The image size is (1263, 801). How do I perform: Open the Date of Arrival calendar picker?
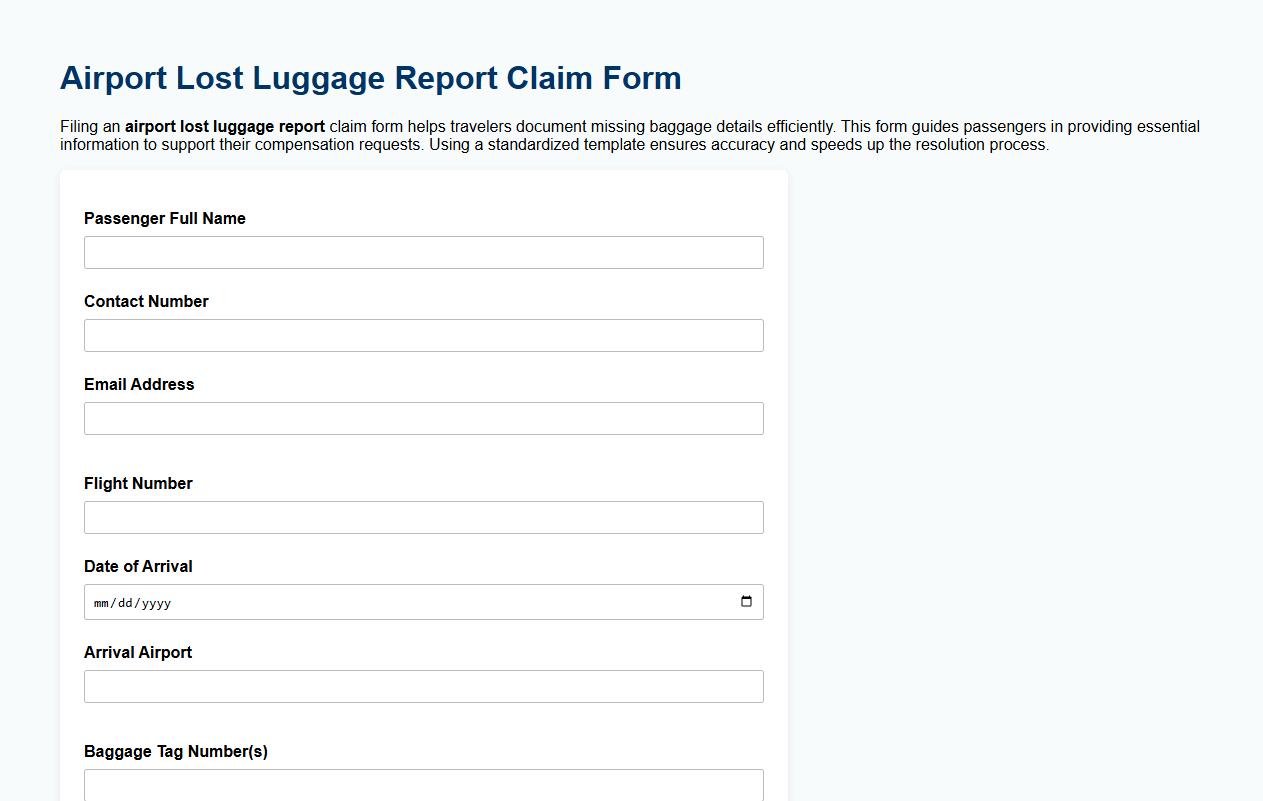746,602
